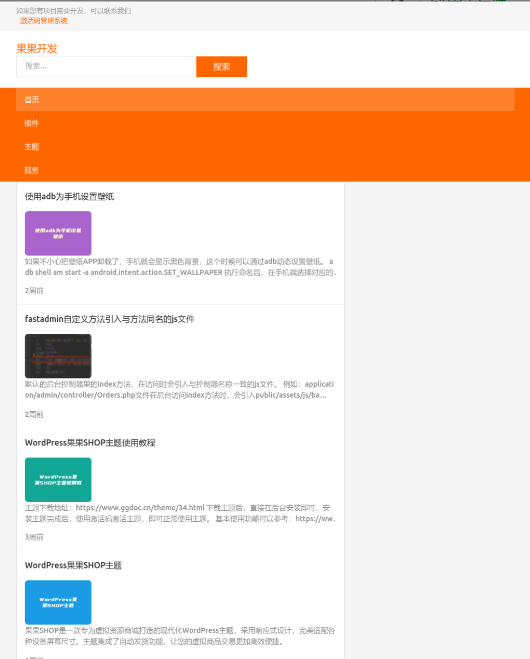Screen dimensions: 530x659
Task: Click the purple adb wallpaper thumbnail
Action: tap(58, 233)
